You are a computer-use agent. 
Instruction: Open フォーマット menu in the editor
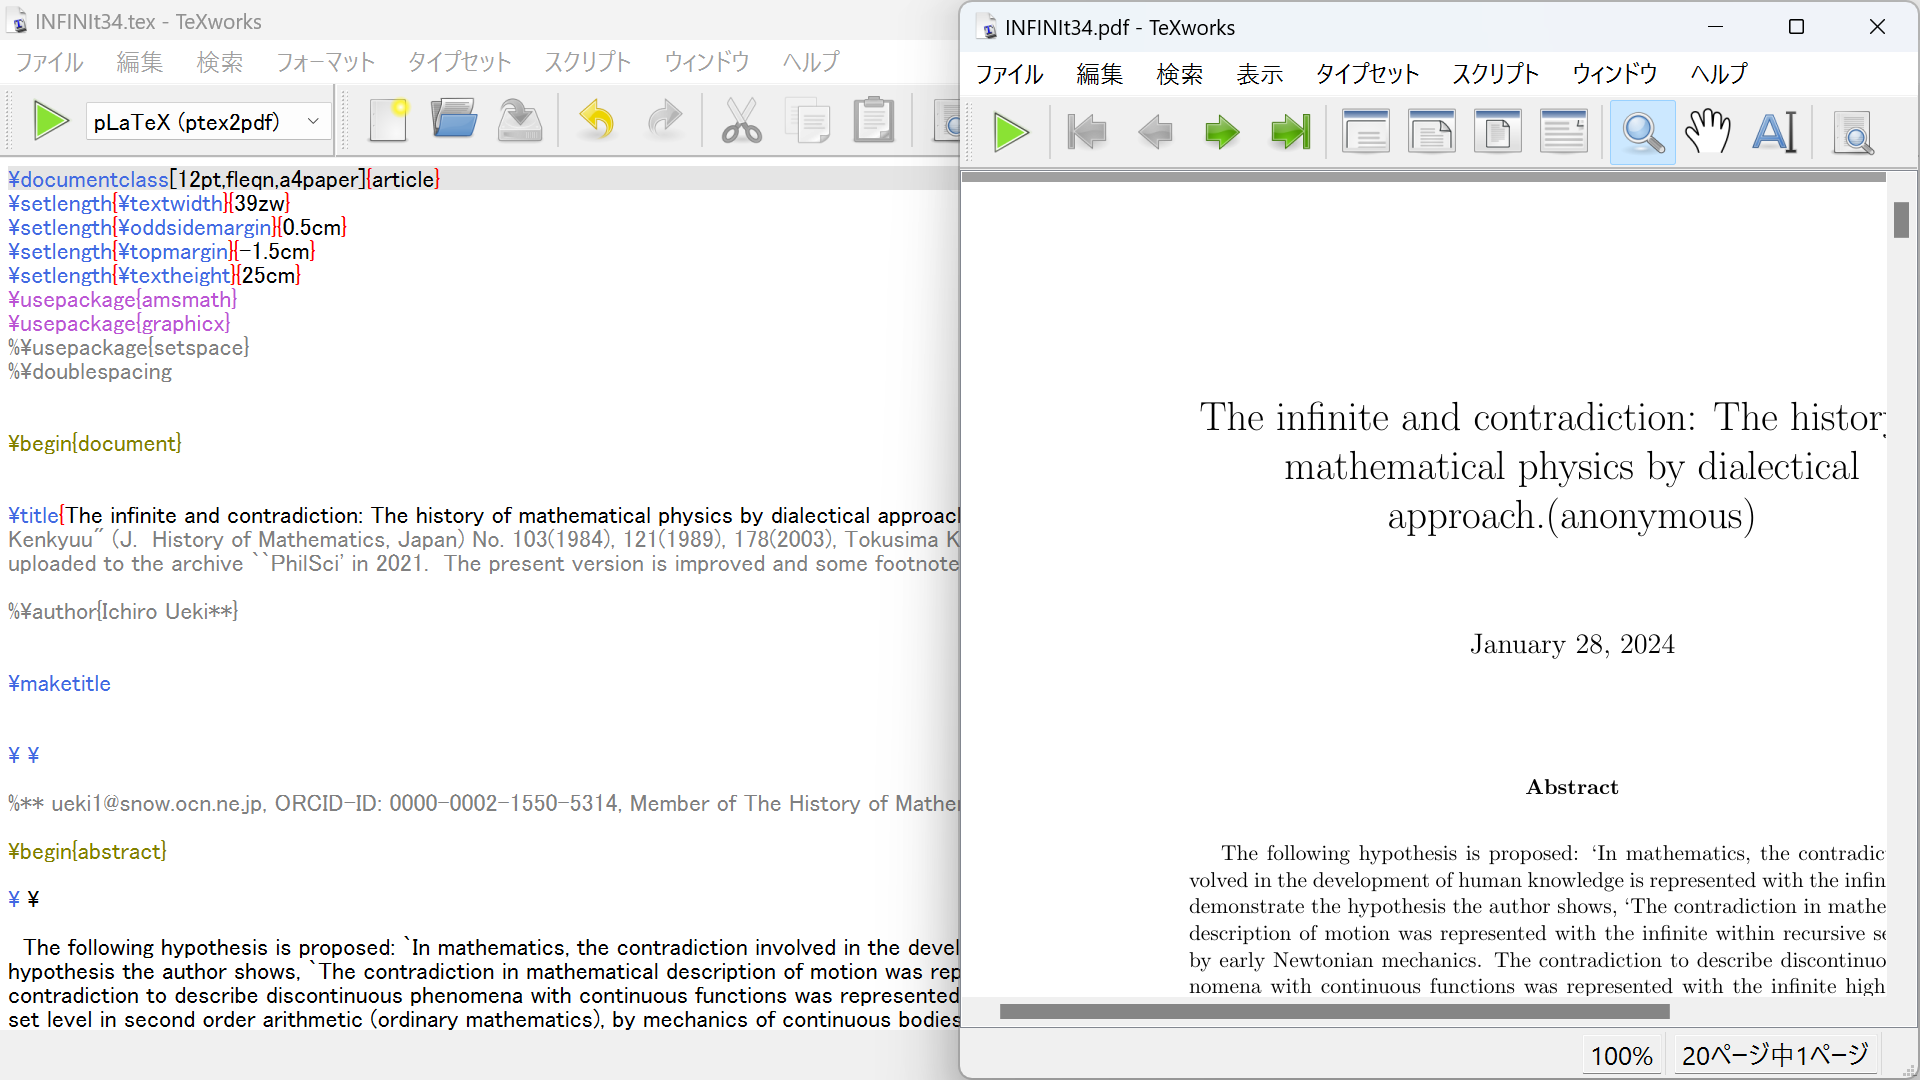click(x=326, y=62)
